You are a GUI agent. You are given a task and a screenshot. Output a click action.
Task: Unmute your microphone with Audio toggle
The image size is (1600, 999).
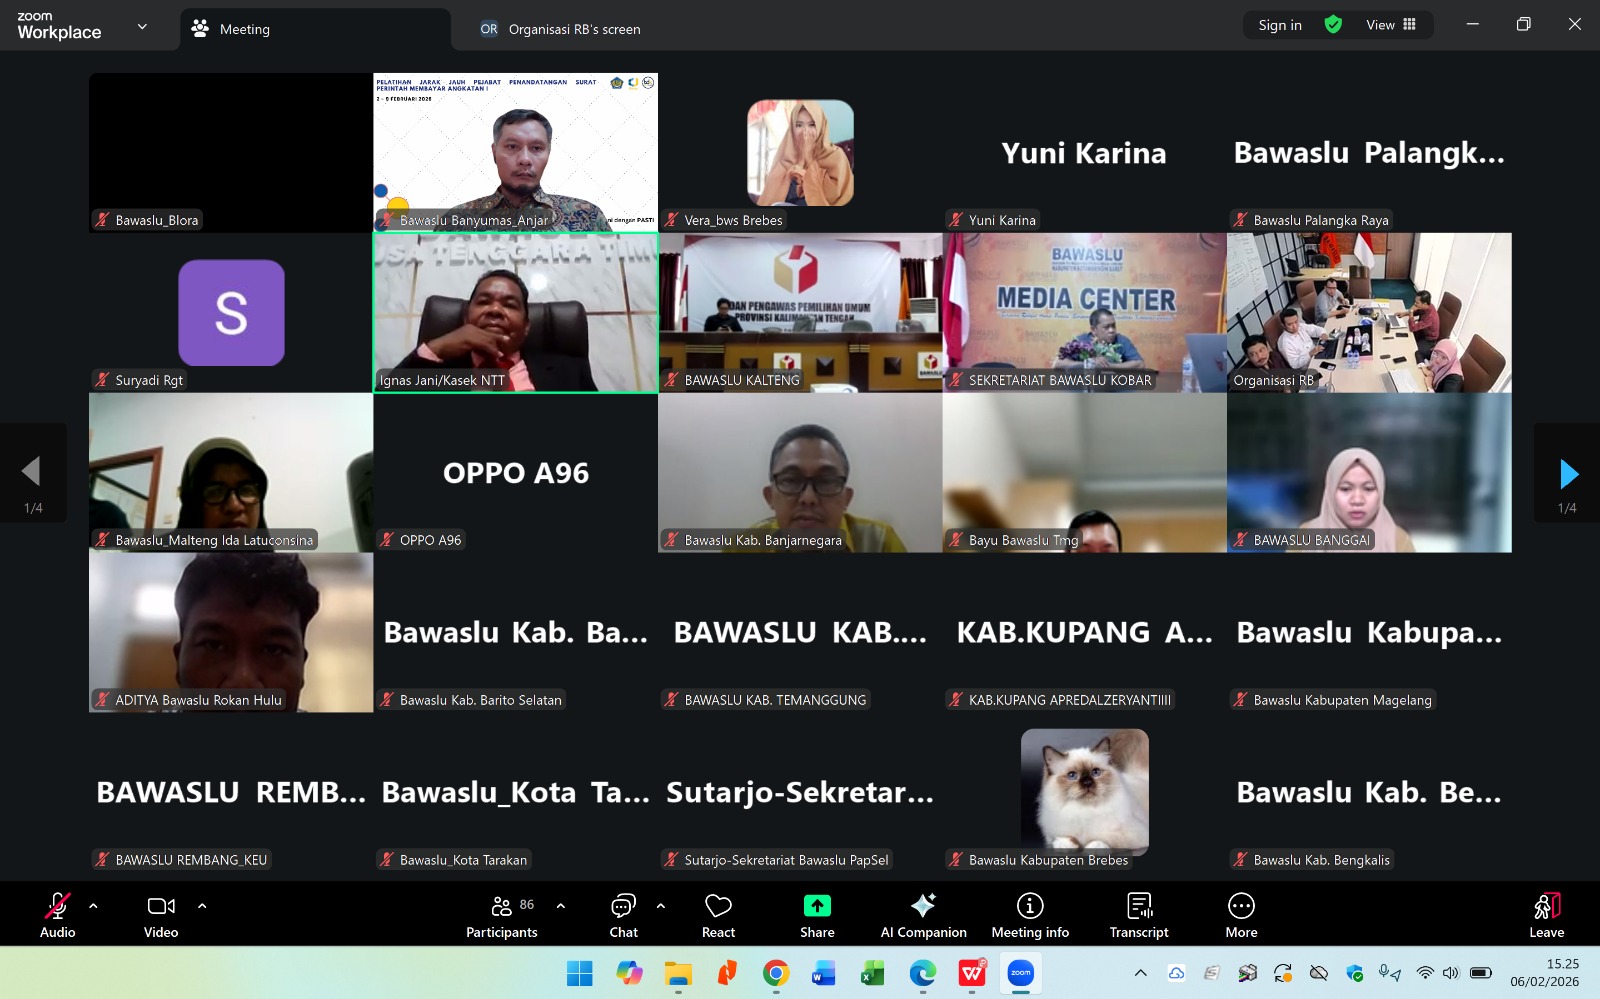tap(57, 913)
